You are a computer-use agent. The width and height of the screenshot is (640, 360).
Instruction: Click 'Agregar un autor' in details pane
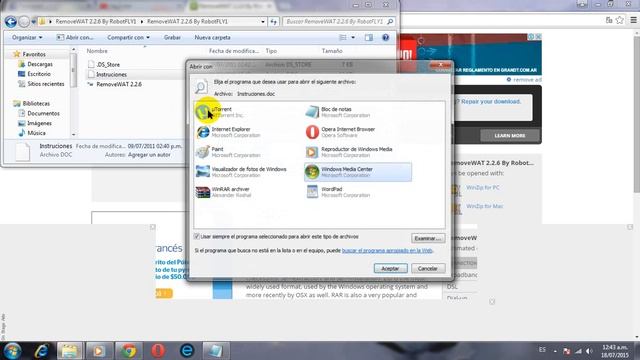[149, 155]
